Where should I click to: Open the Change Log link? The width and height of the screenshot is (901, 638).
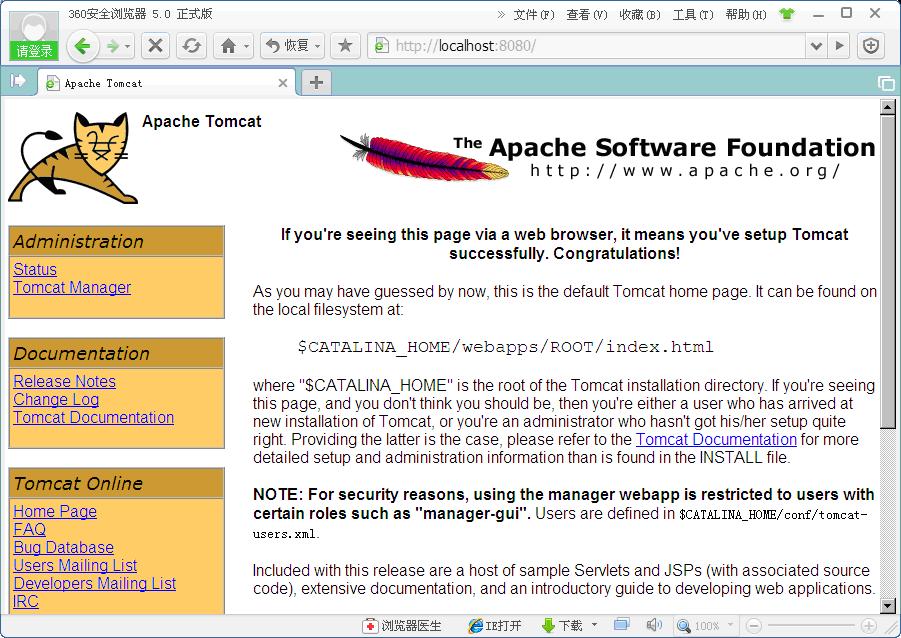click(56, 399)
